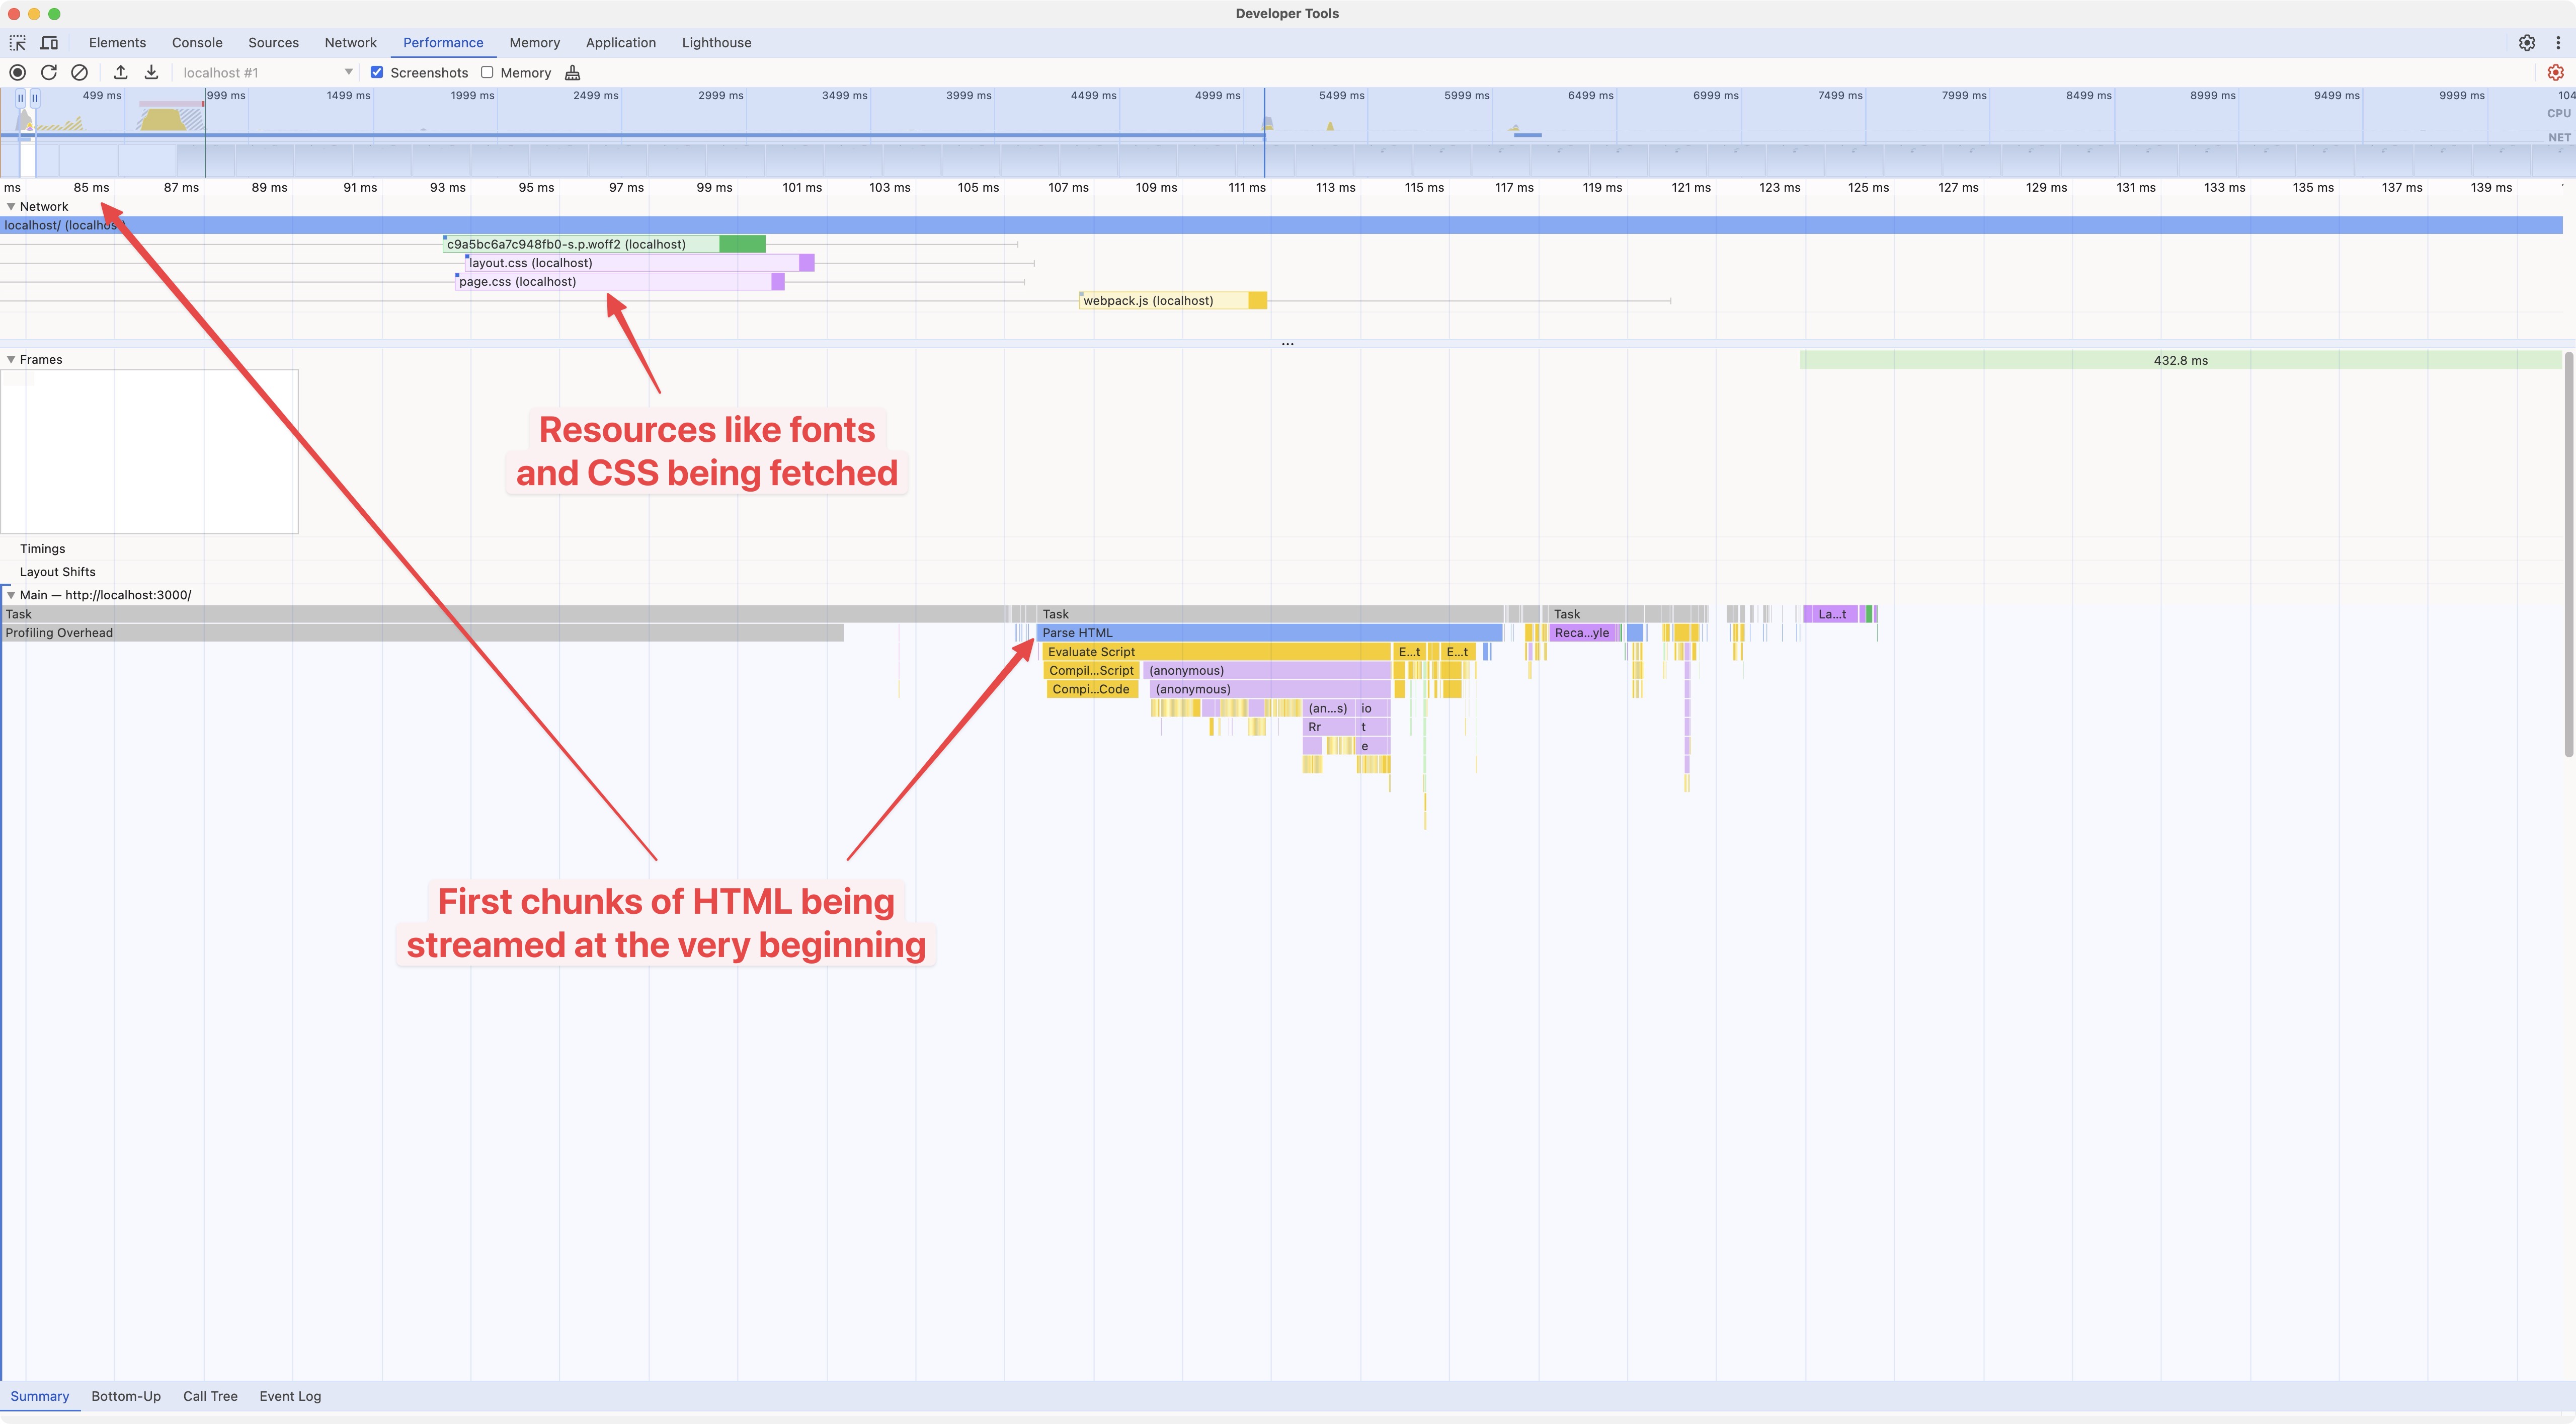Click the reload and record icon
This screenshot has width=2576, height=1424.
pyautogui.click(x=48, y=73)
